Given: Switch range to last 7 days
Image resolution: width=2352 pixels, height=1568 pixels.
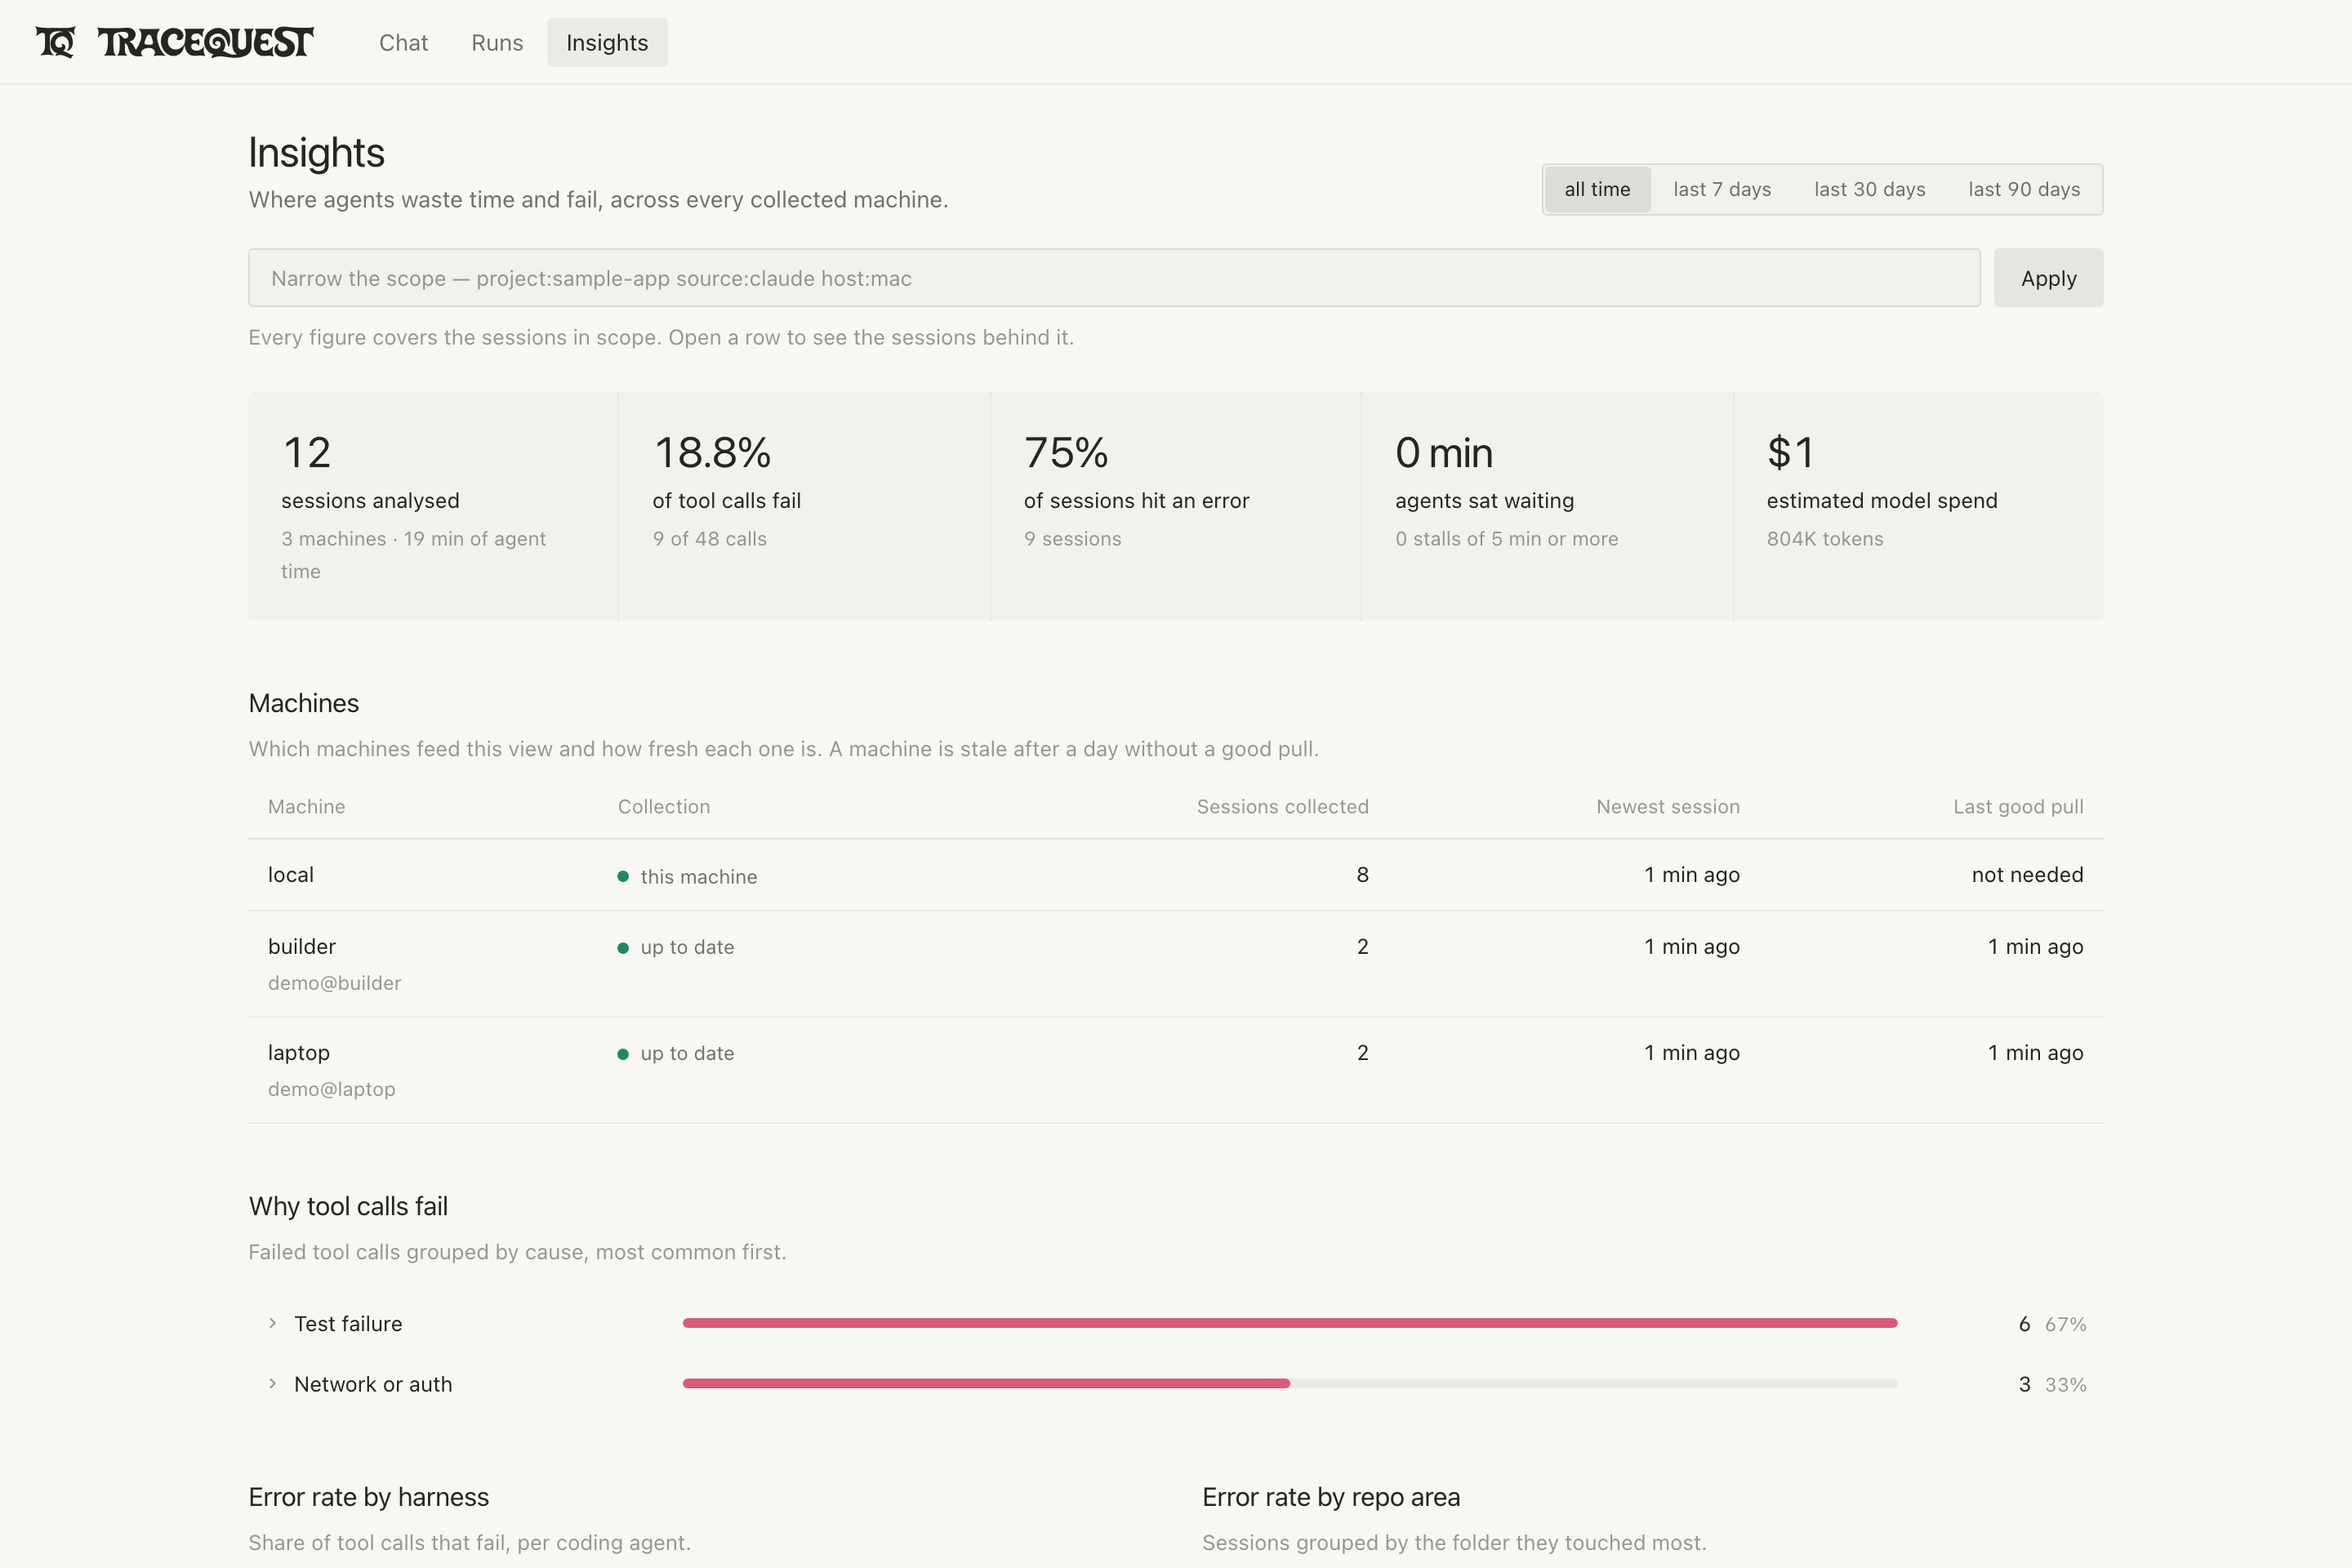Looking at the screenshot, I should [x=1722, y=189].
